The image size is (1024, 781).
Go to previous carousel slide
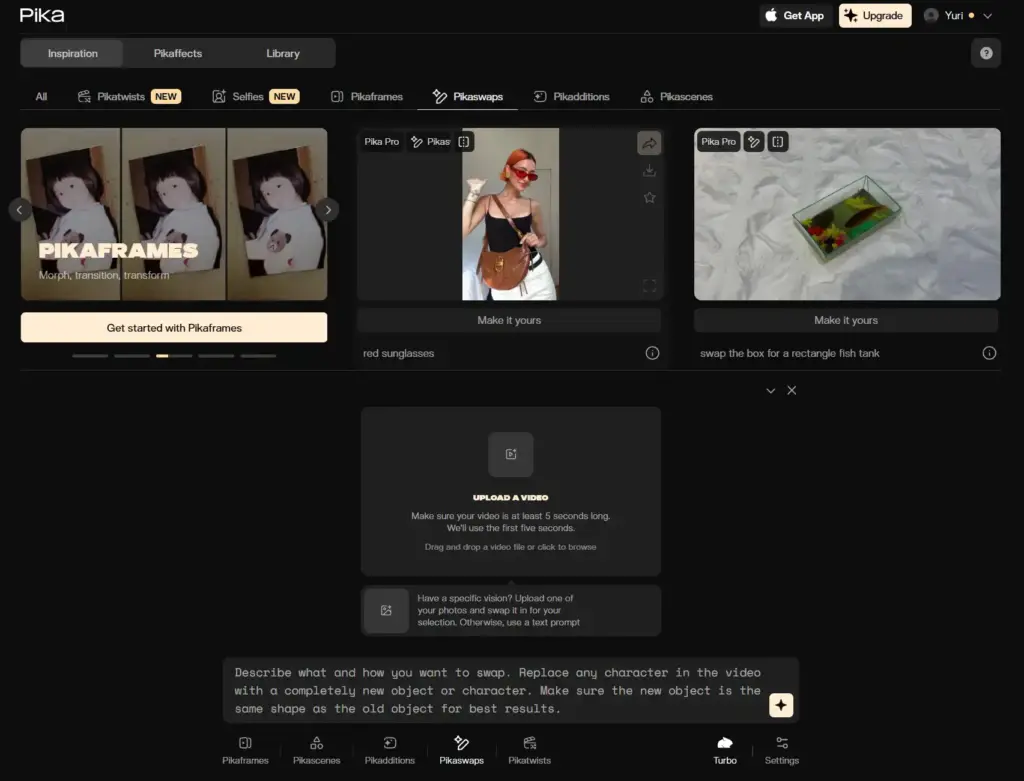point(20,210)
